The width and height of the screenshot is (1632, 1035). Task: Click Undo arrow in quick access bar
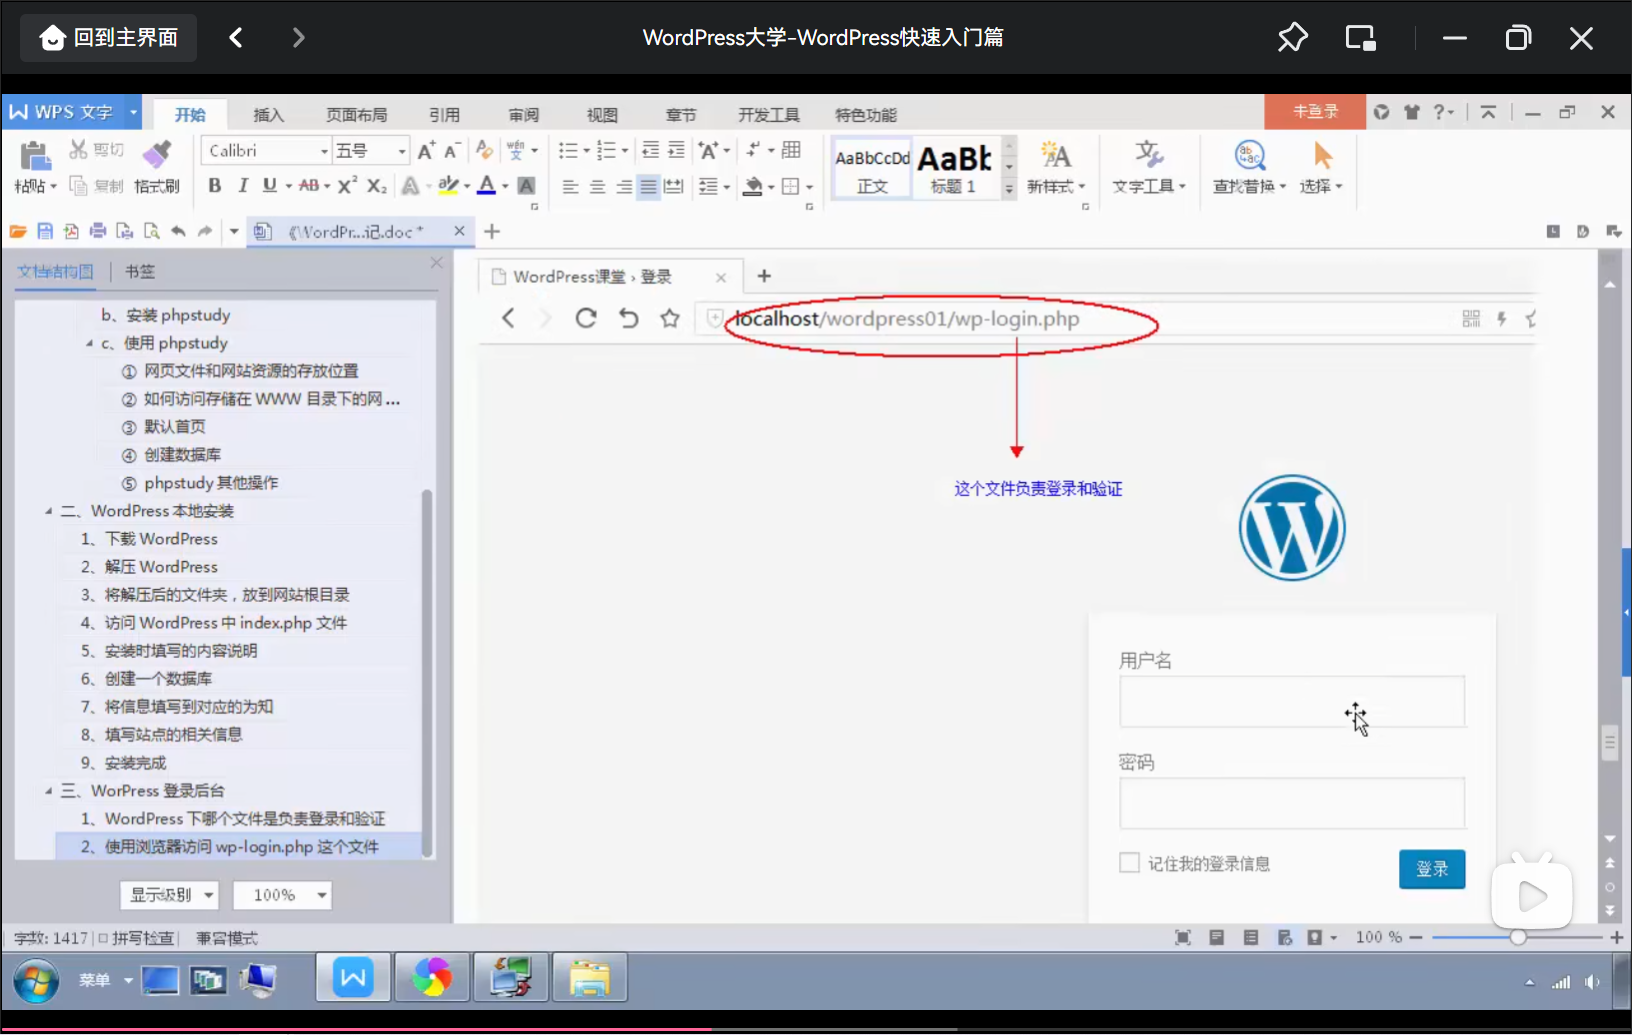pos(178,231)
